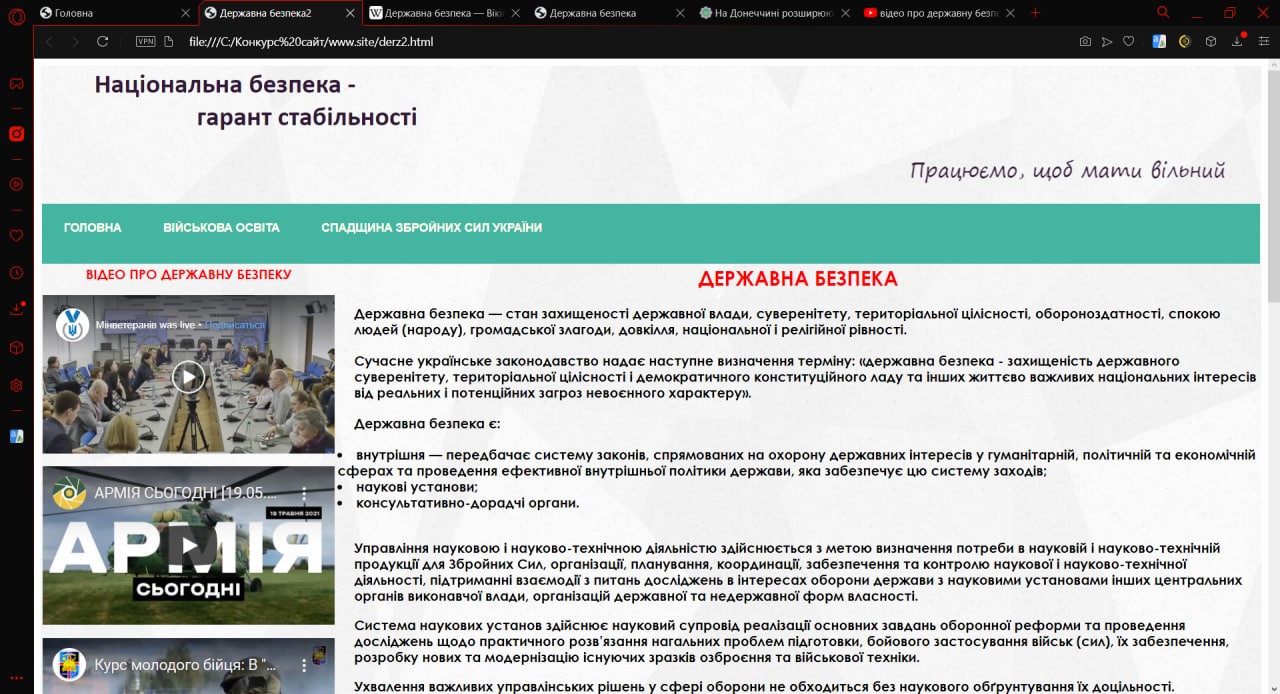View page info file icon
Viewport: 1280px width, 694px height.
coord(169,42)
